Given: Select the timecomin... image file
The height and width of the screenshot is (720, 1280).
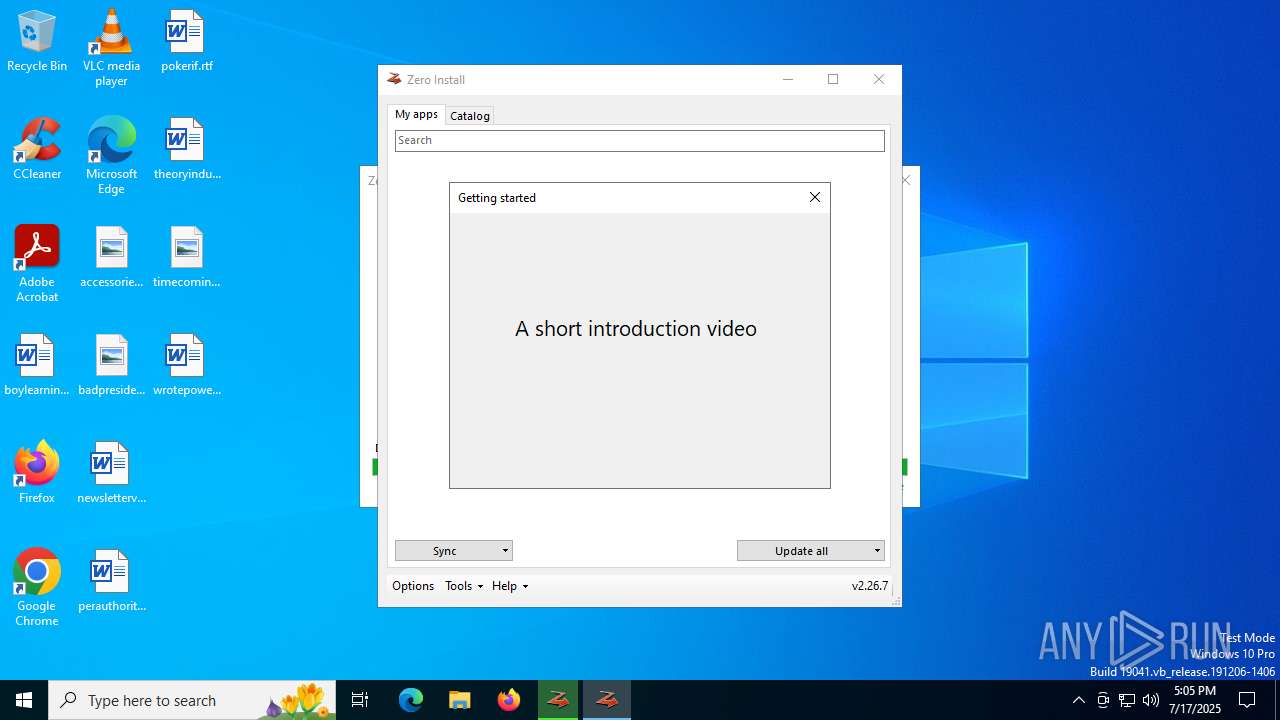Looking at the screenshot, I should click(x=187, y=258).
